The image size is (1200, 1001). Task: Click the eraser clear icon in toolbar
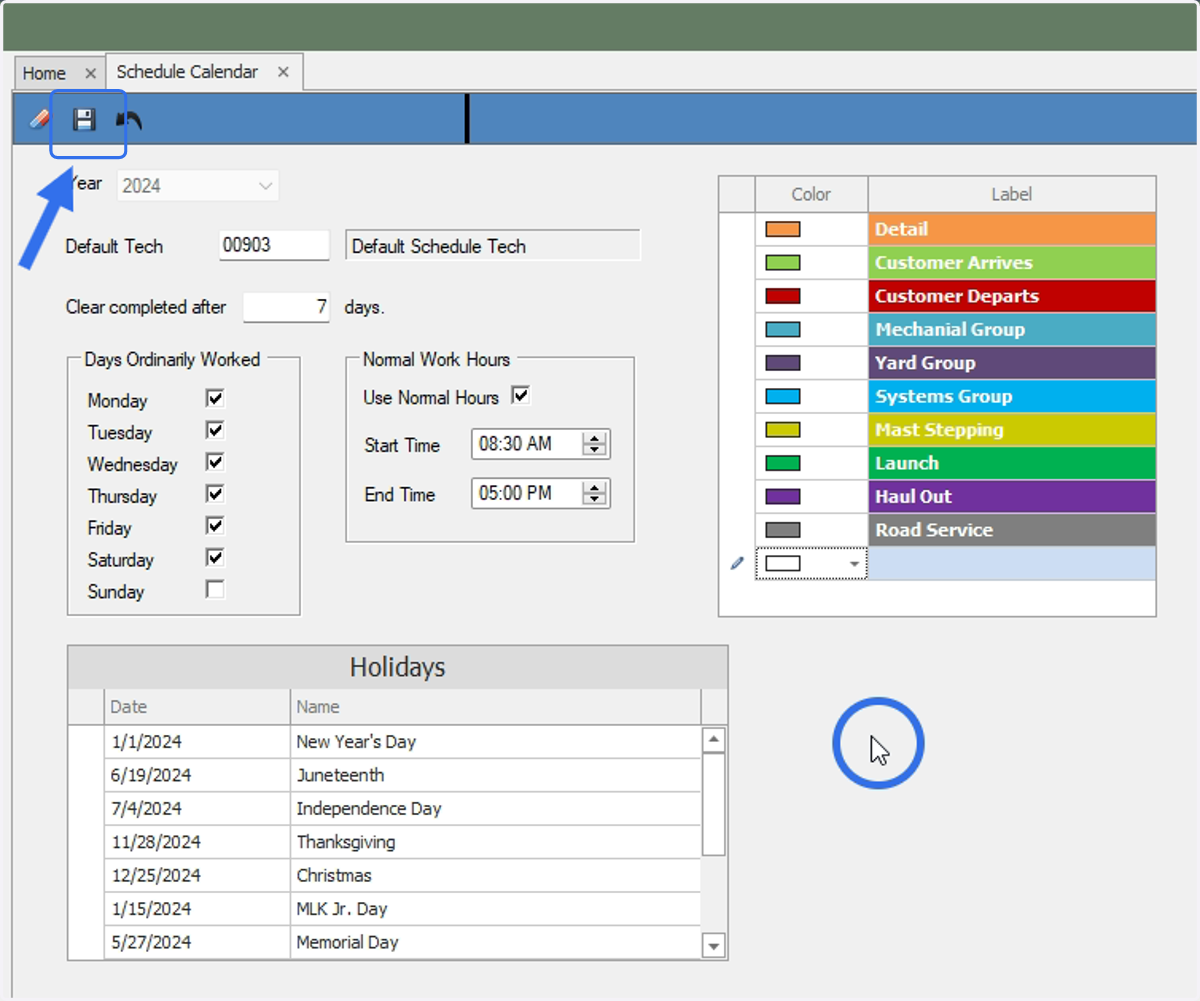pyautogui.click(x=39, y=120)
